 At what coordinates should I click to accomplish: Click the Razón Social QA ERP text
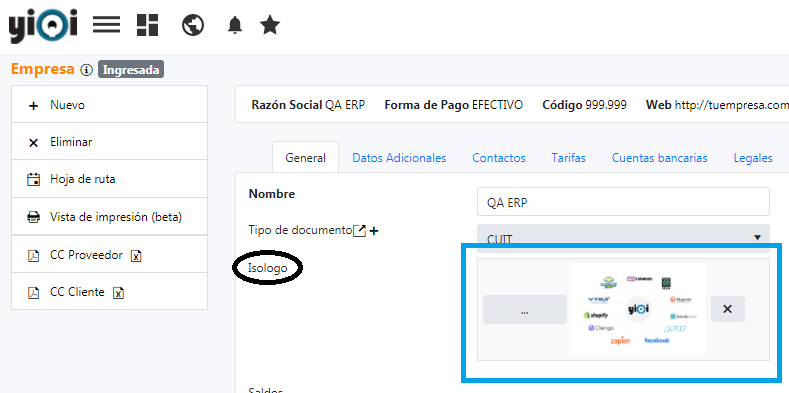pyautogui.click(x=308, y=105)
